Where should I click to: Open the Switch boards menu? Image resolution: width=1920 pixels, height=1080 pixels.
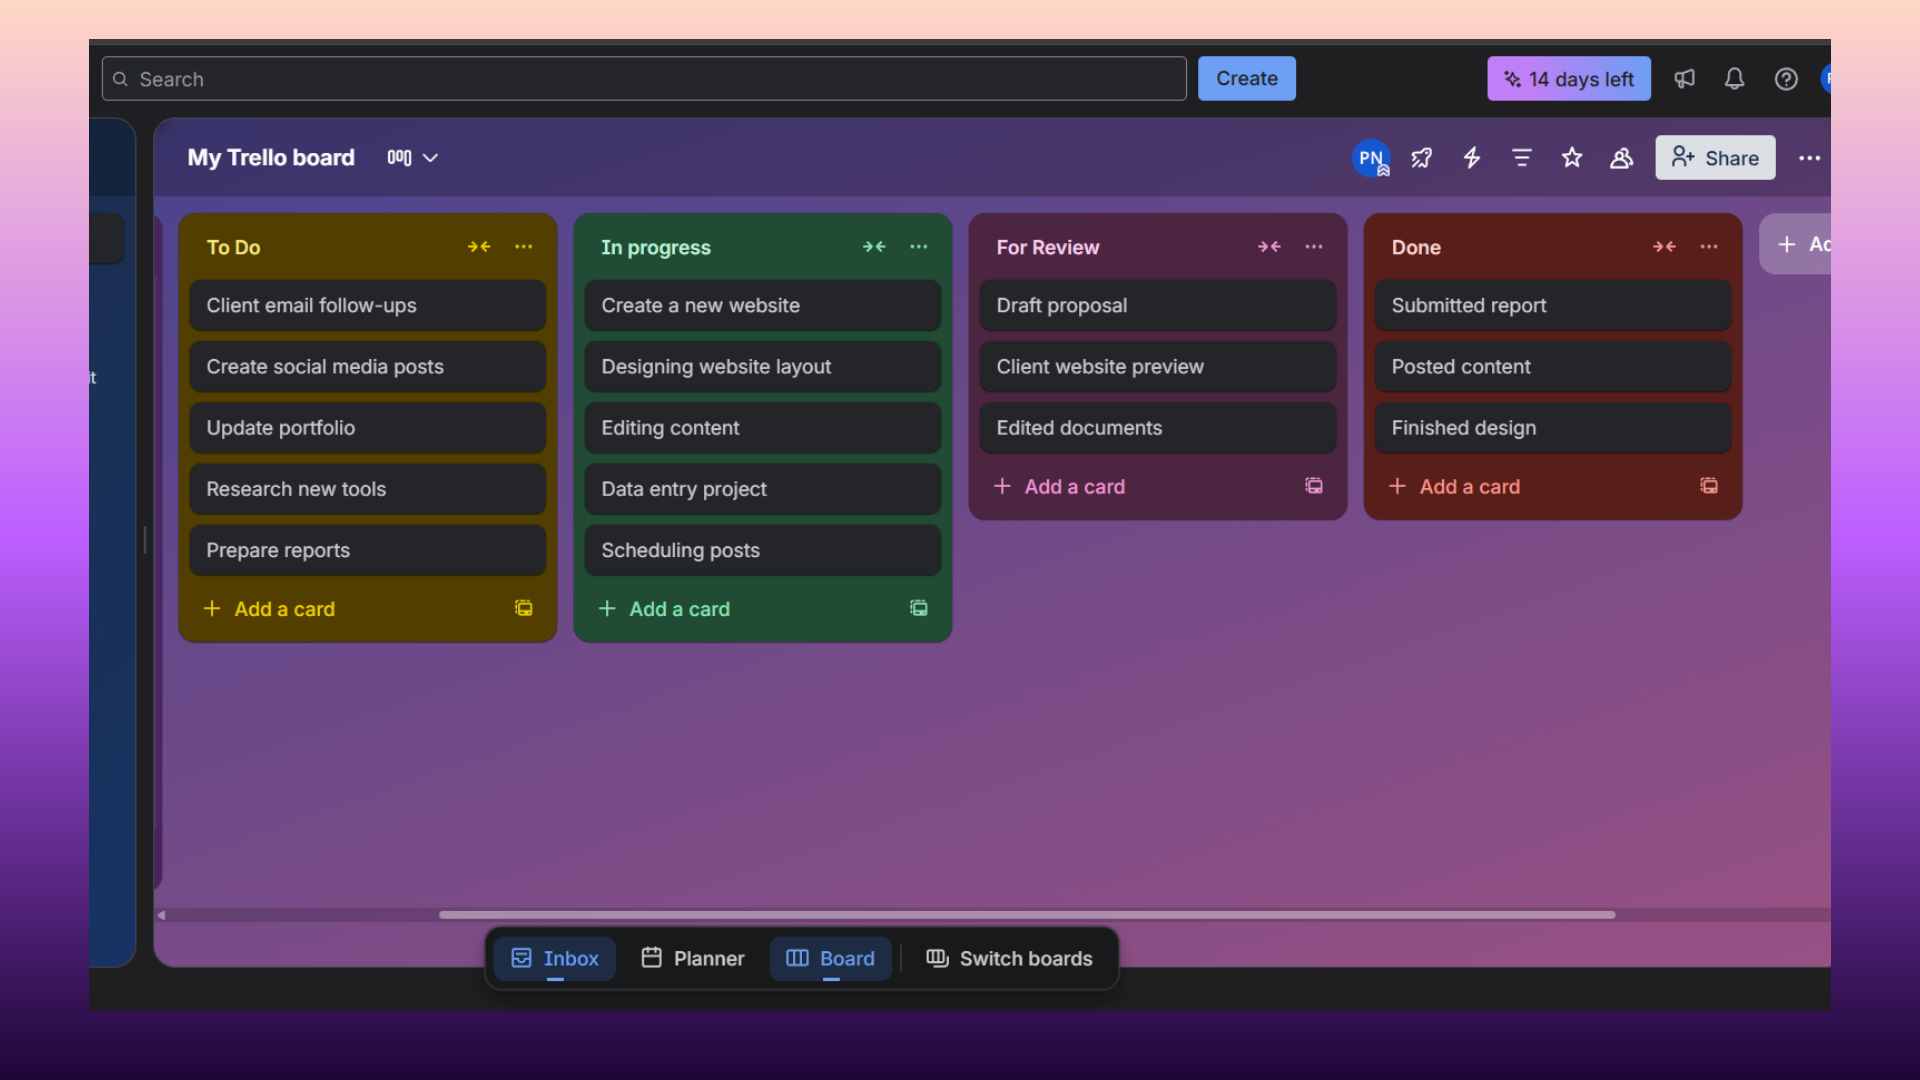(x=1009, y=958)
